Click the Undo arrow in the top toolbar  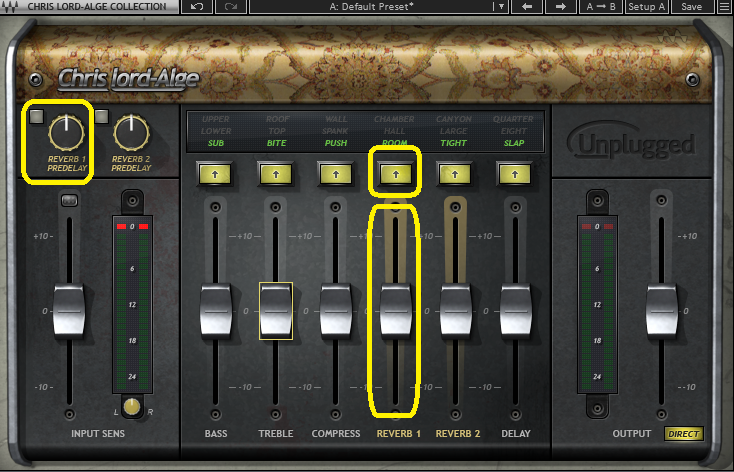[x=195, y=7]
